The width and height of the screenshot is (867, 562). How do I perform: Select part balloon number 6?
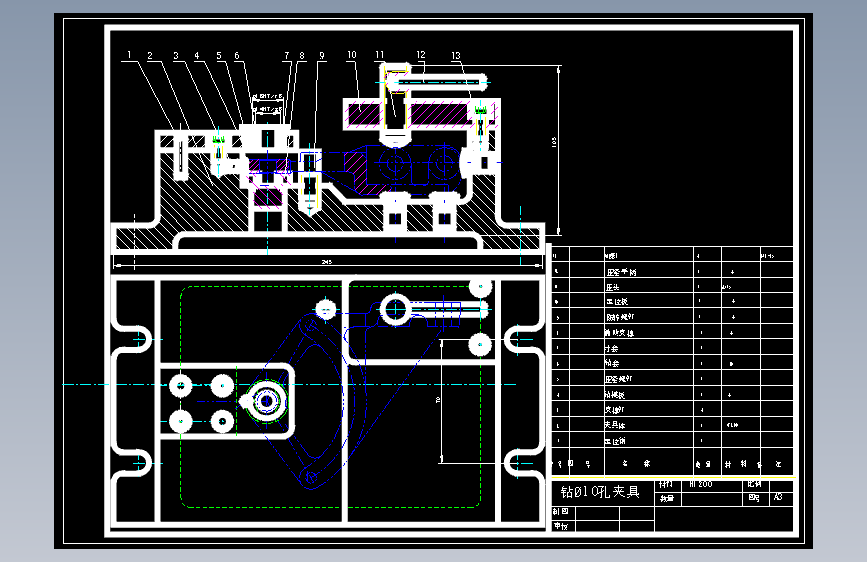coord(237,55)
